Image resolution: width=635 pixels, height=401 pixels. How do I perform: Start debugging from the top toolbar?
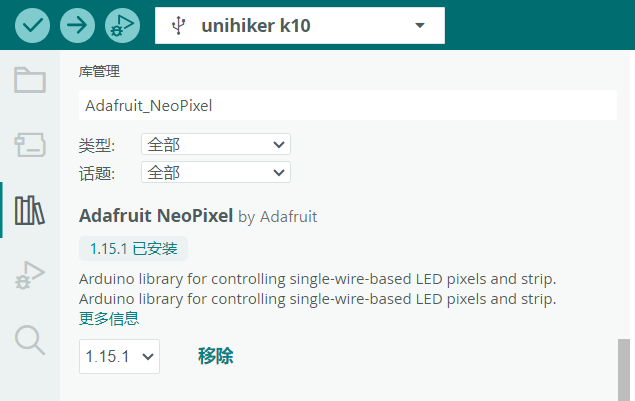[122, 25]
